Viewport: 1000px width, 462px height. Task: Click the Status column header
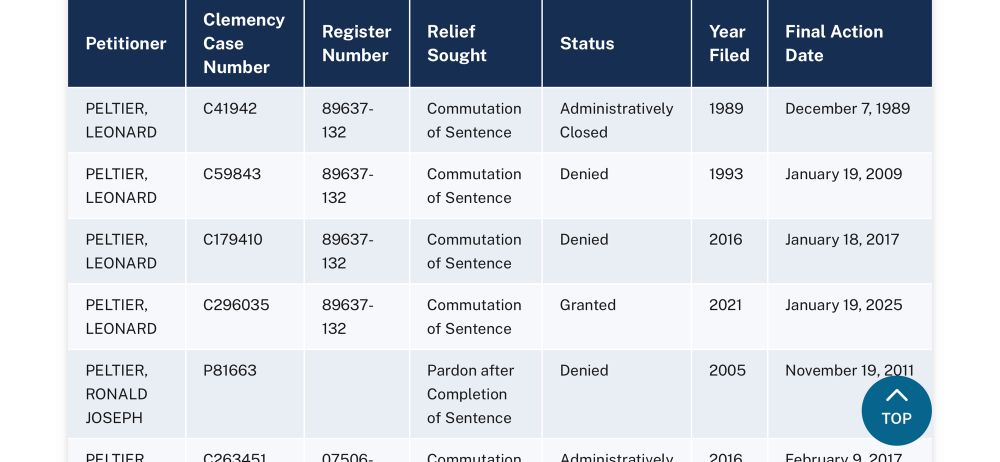coord(617,43)
